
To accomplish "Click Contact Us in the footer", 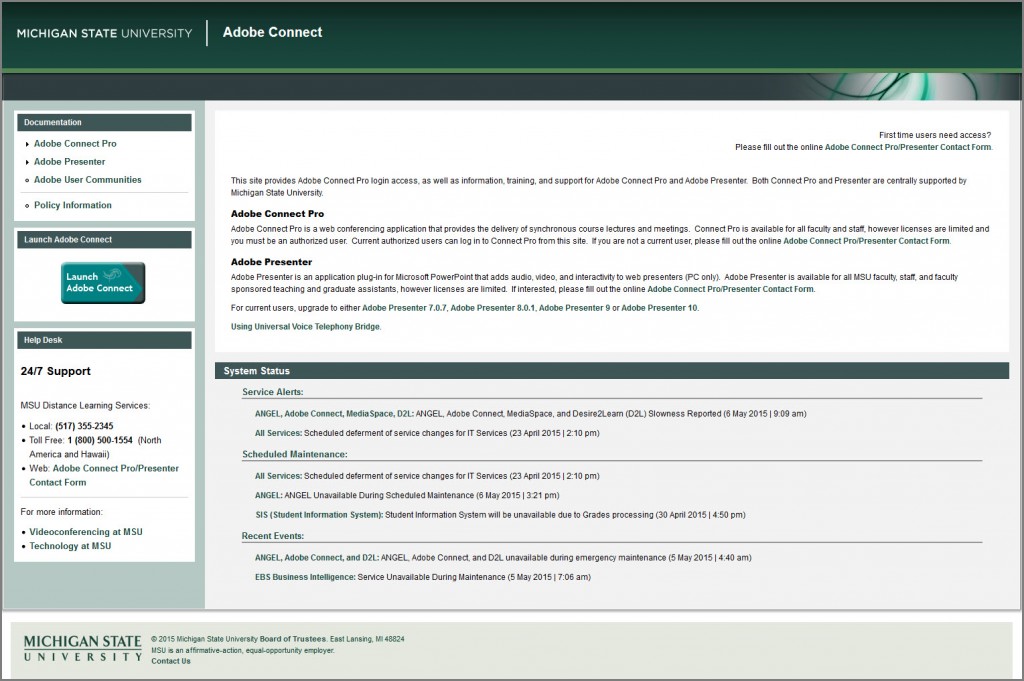I will 171,661.
